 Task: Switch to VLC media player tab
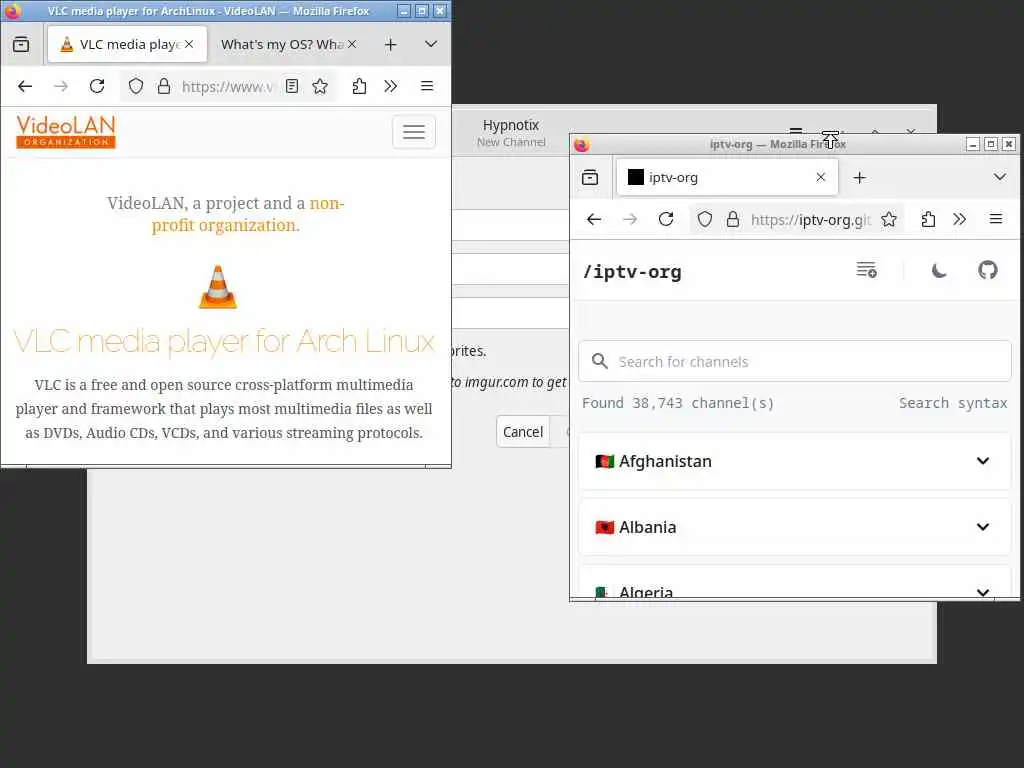[x=127, y=44]
